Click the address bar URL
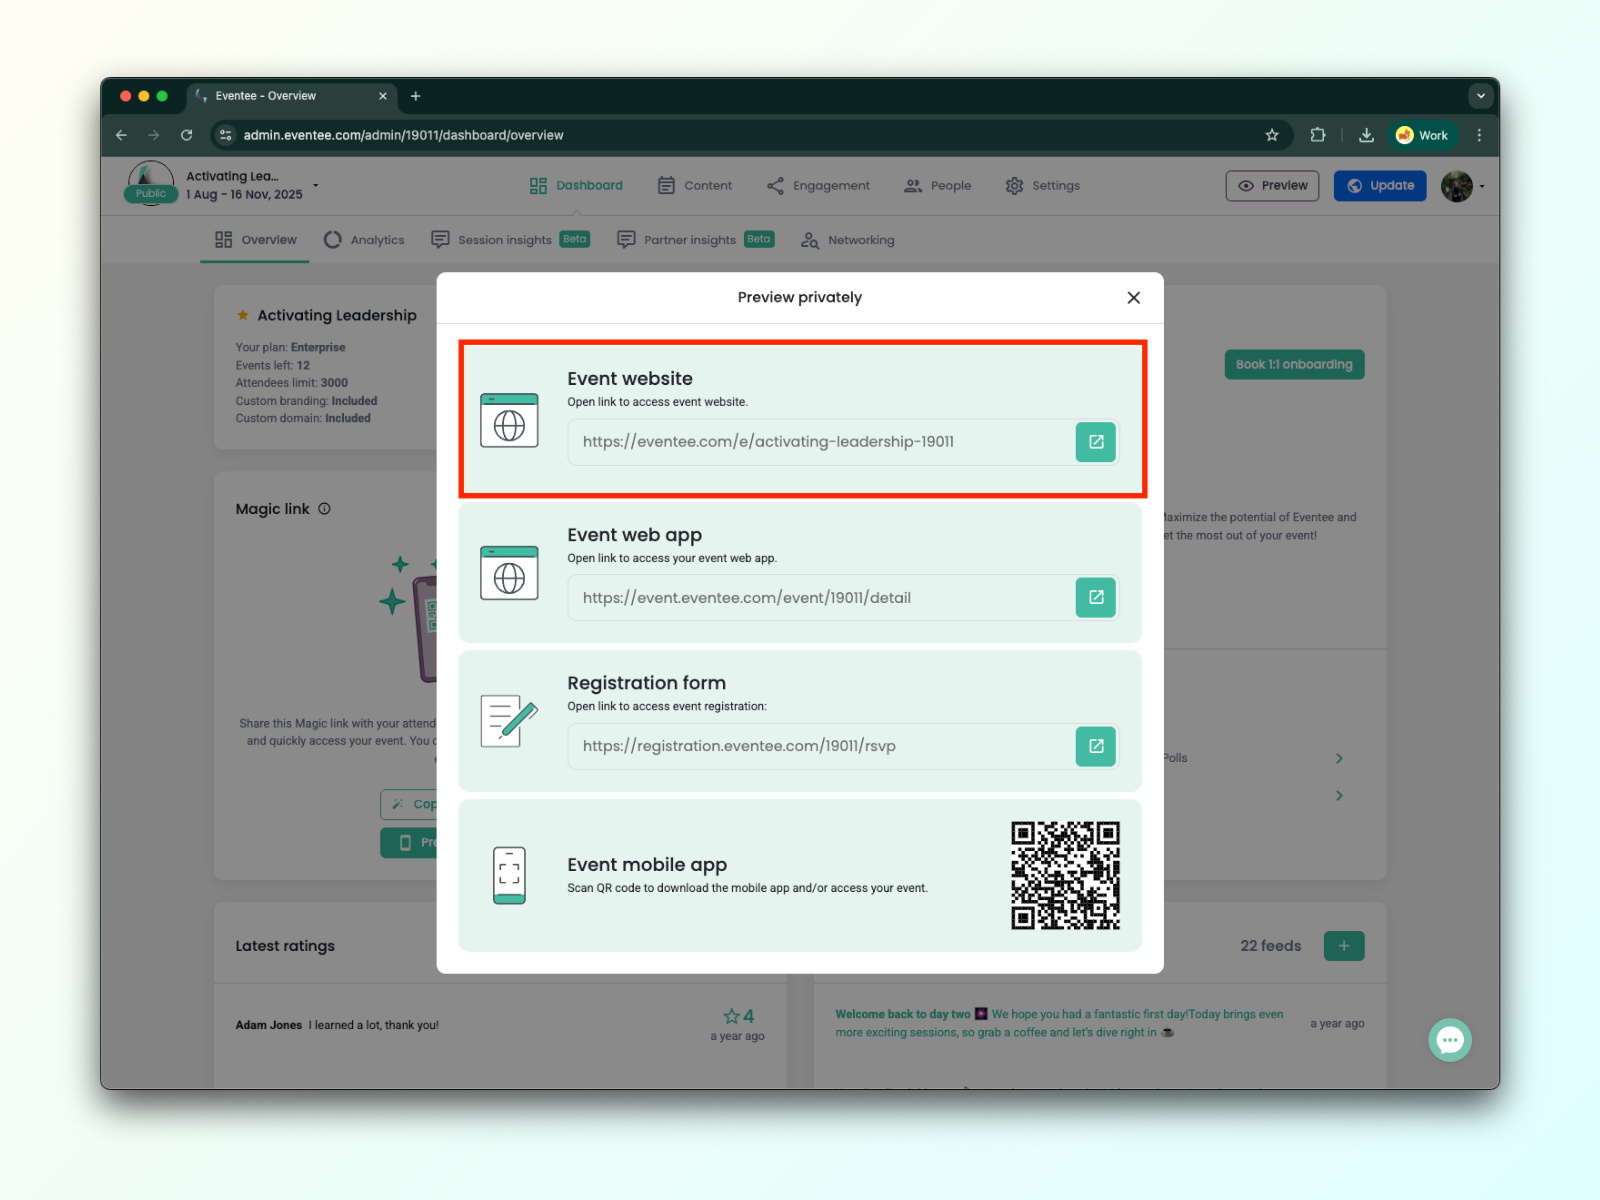The height and width of the screenshot is (1200, 1600). [404, 135]
